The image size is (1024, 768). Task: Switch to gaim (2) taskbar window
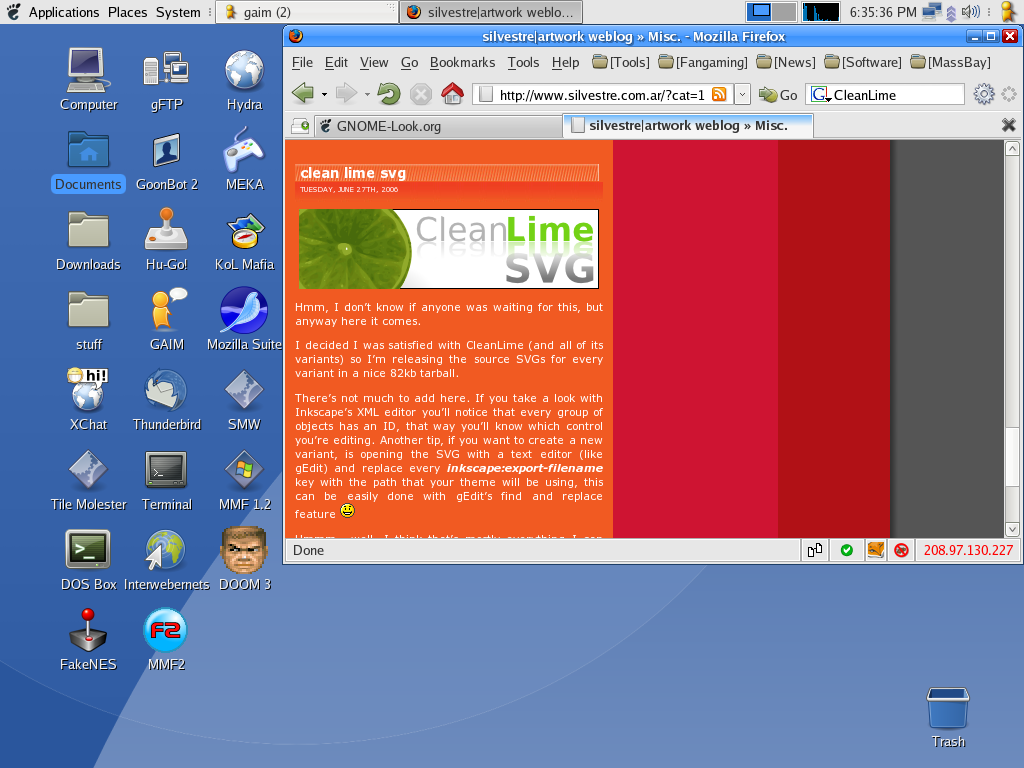pyautogui.click(x=307, y=12)
